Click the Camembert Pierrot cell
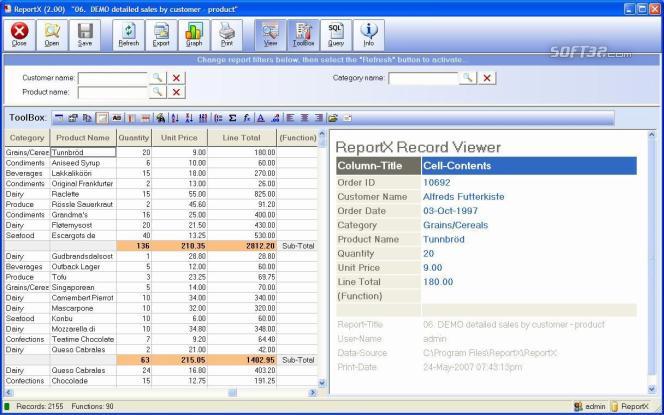 (x=83, y=298)
